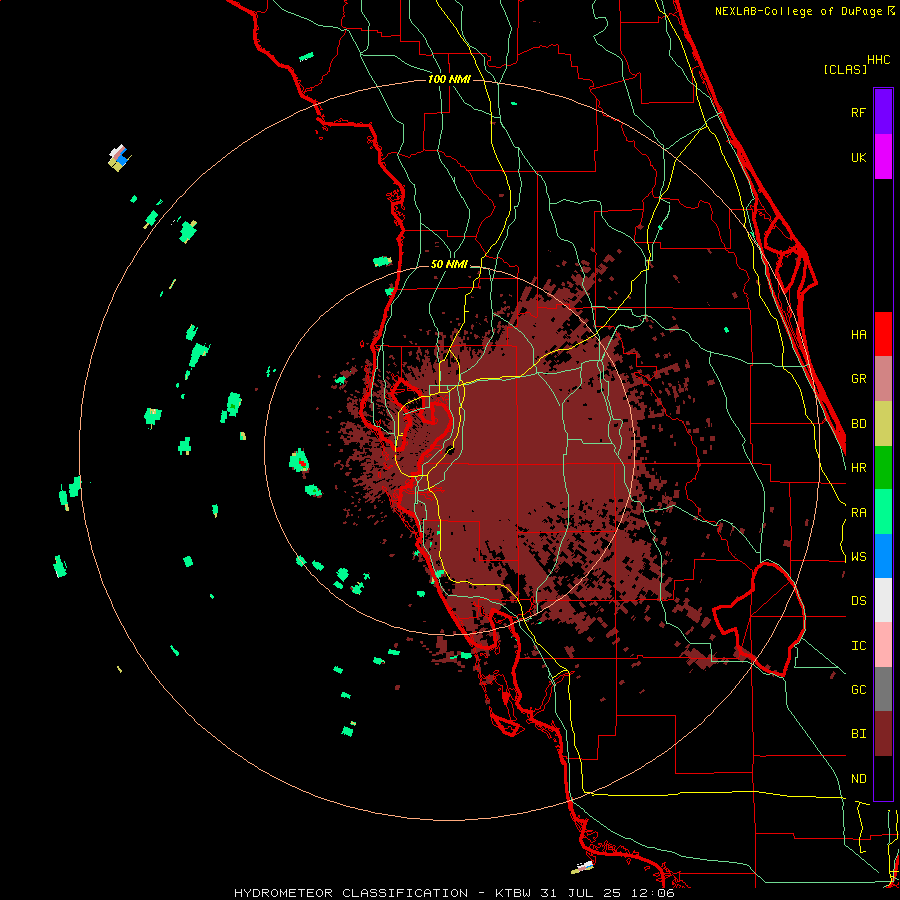The image size is (900, 900).
Task: Select the light pink IC legend swatch
Action: click(x=883, y=645)
